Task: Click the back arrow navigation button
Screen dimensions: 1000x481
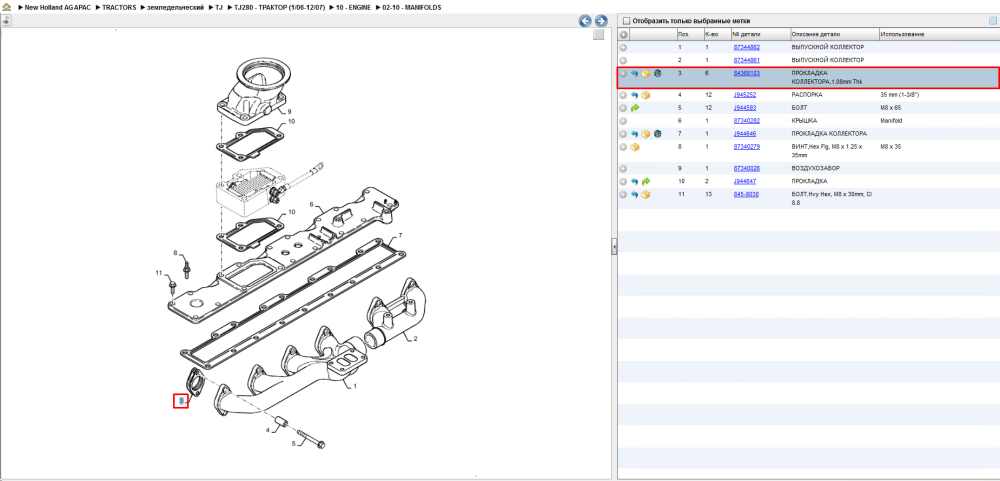Action: (585, 21)
